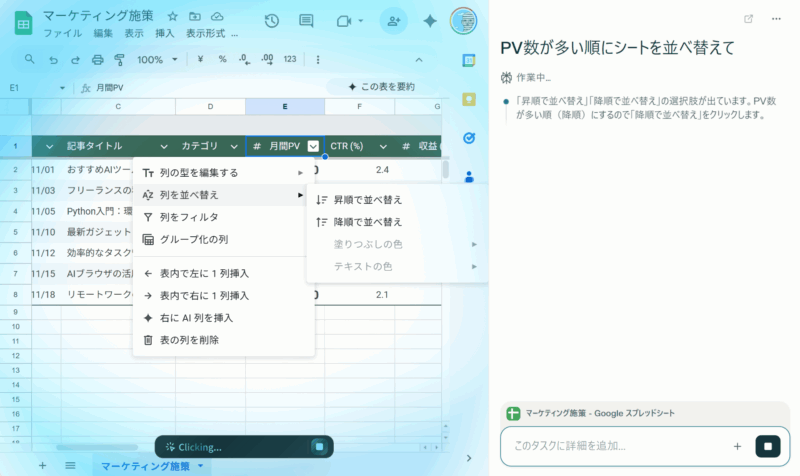Open the カテゴリ column dropdown arrow
This screenshot has height=476, width=800.
pyautogui.click(x=234, y=146)
